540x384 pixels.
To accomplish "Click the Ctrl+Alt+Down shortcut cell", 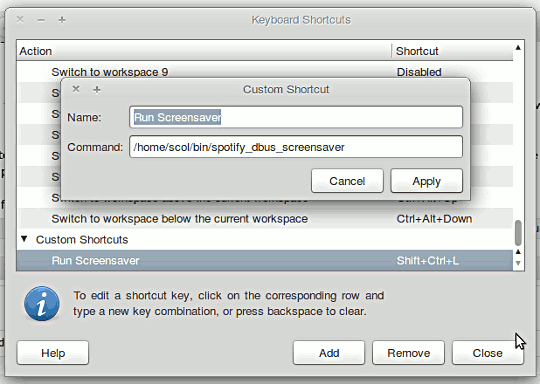I will (434, 219).
